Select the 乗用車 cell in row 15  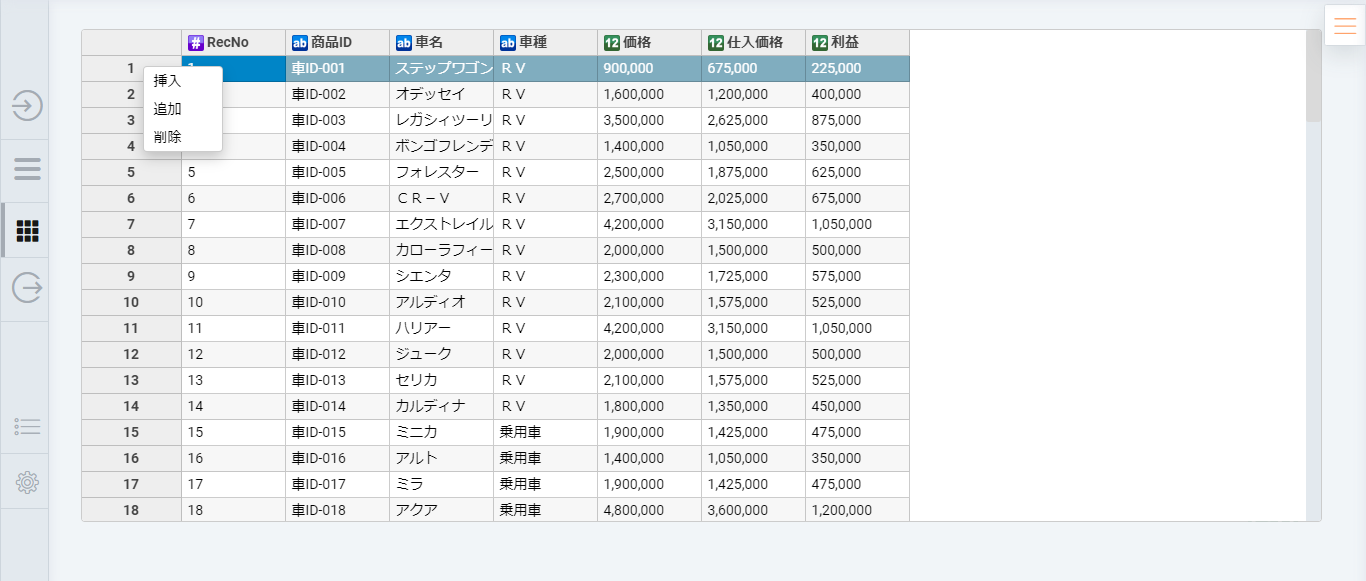[545, 432]
